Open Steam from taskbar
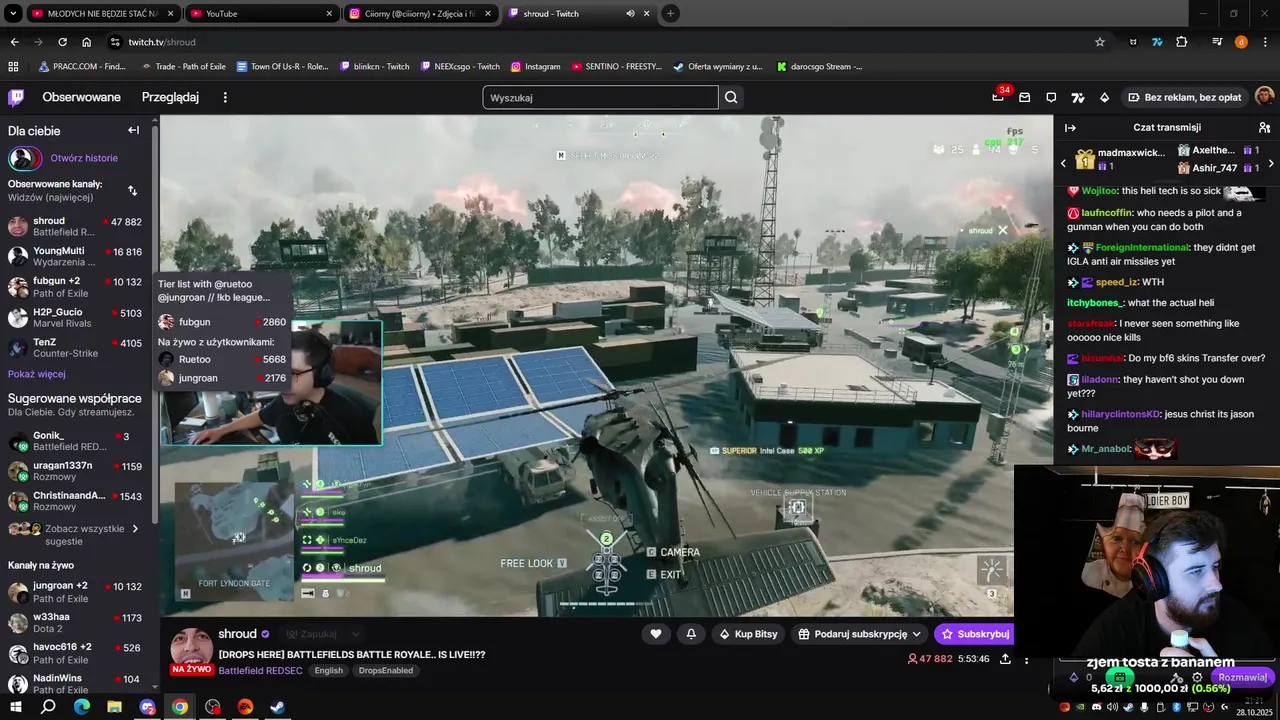Screen dimensions: 1280x720 [278, 707]
